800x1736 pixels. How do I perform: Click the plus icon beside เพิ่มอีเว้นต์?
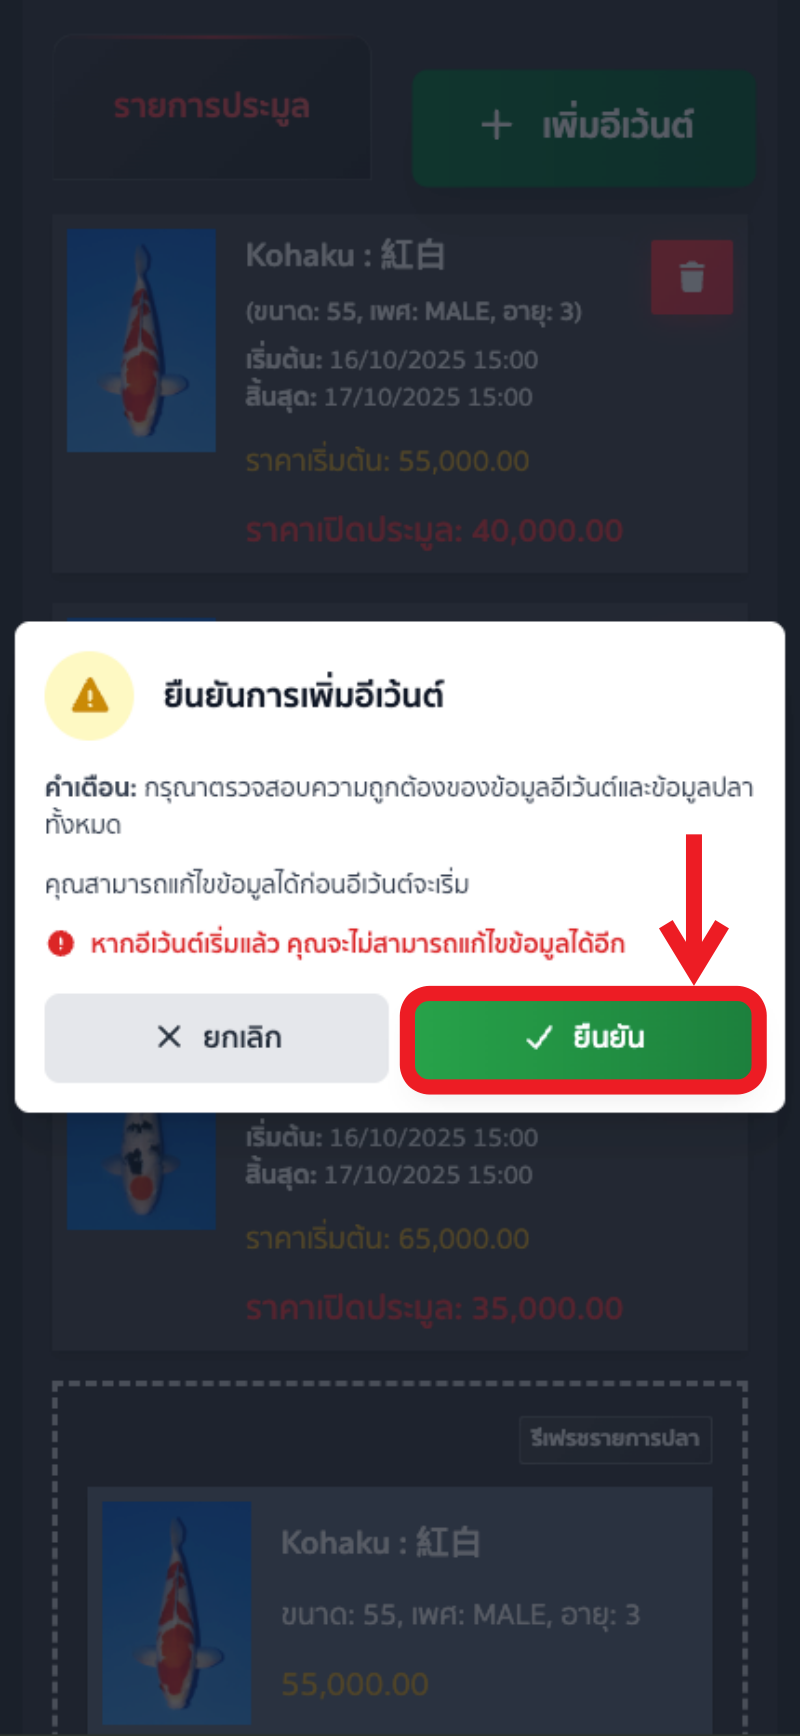(x=496, y=126)
